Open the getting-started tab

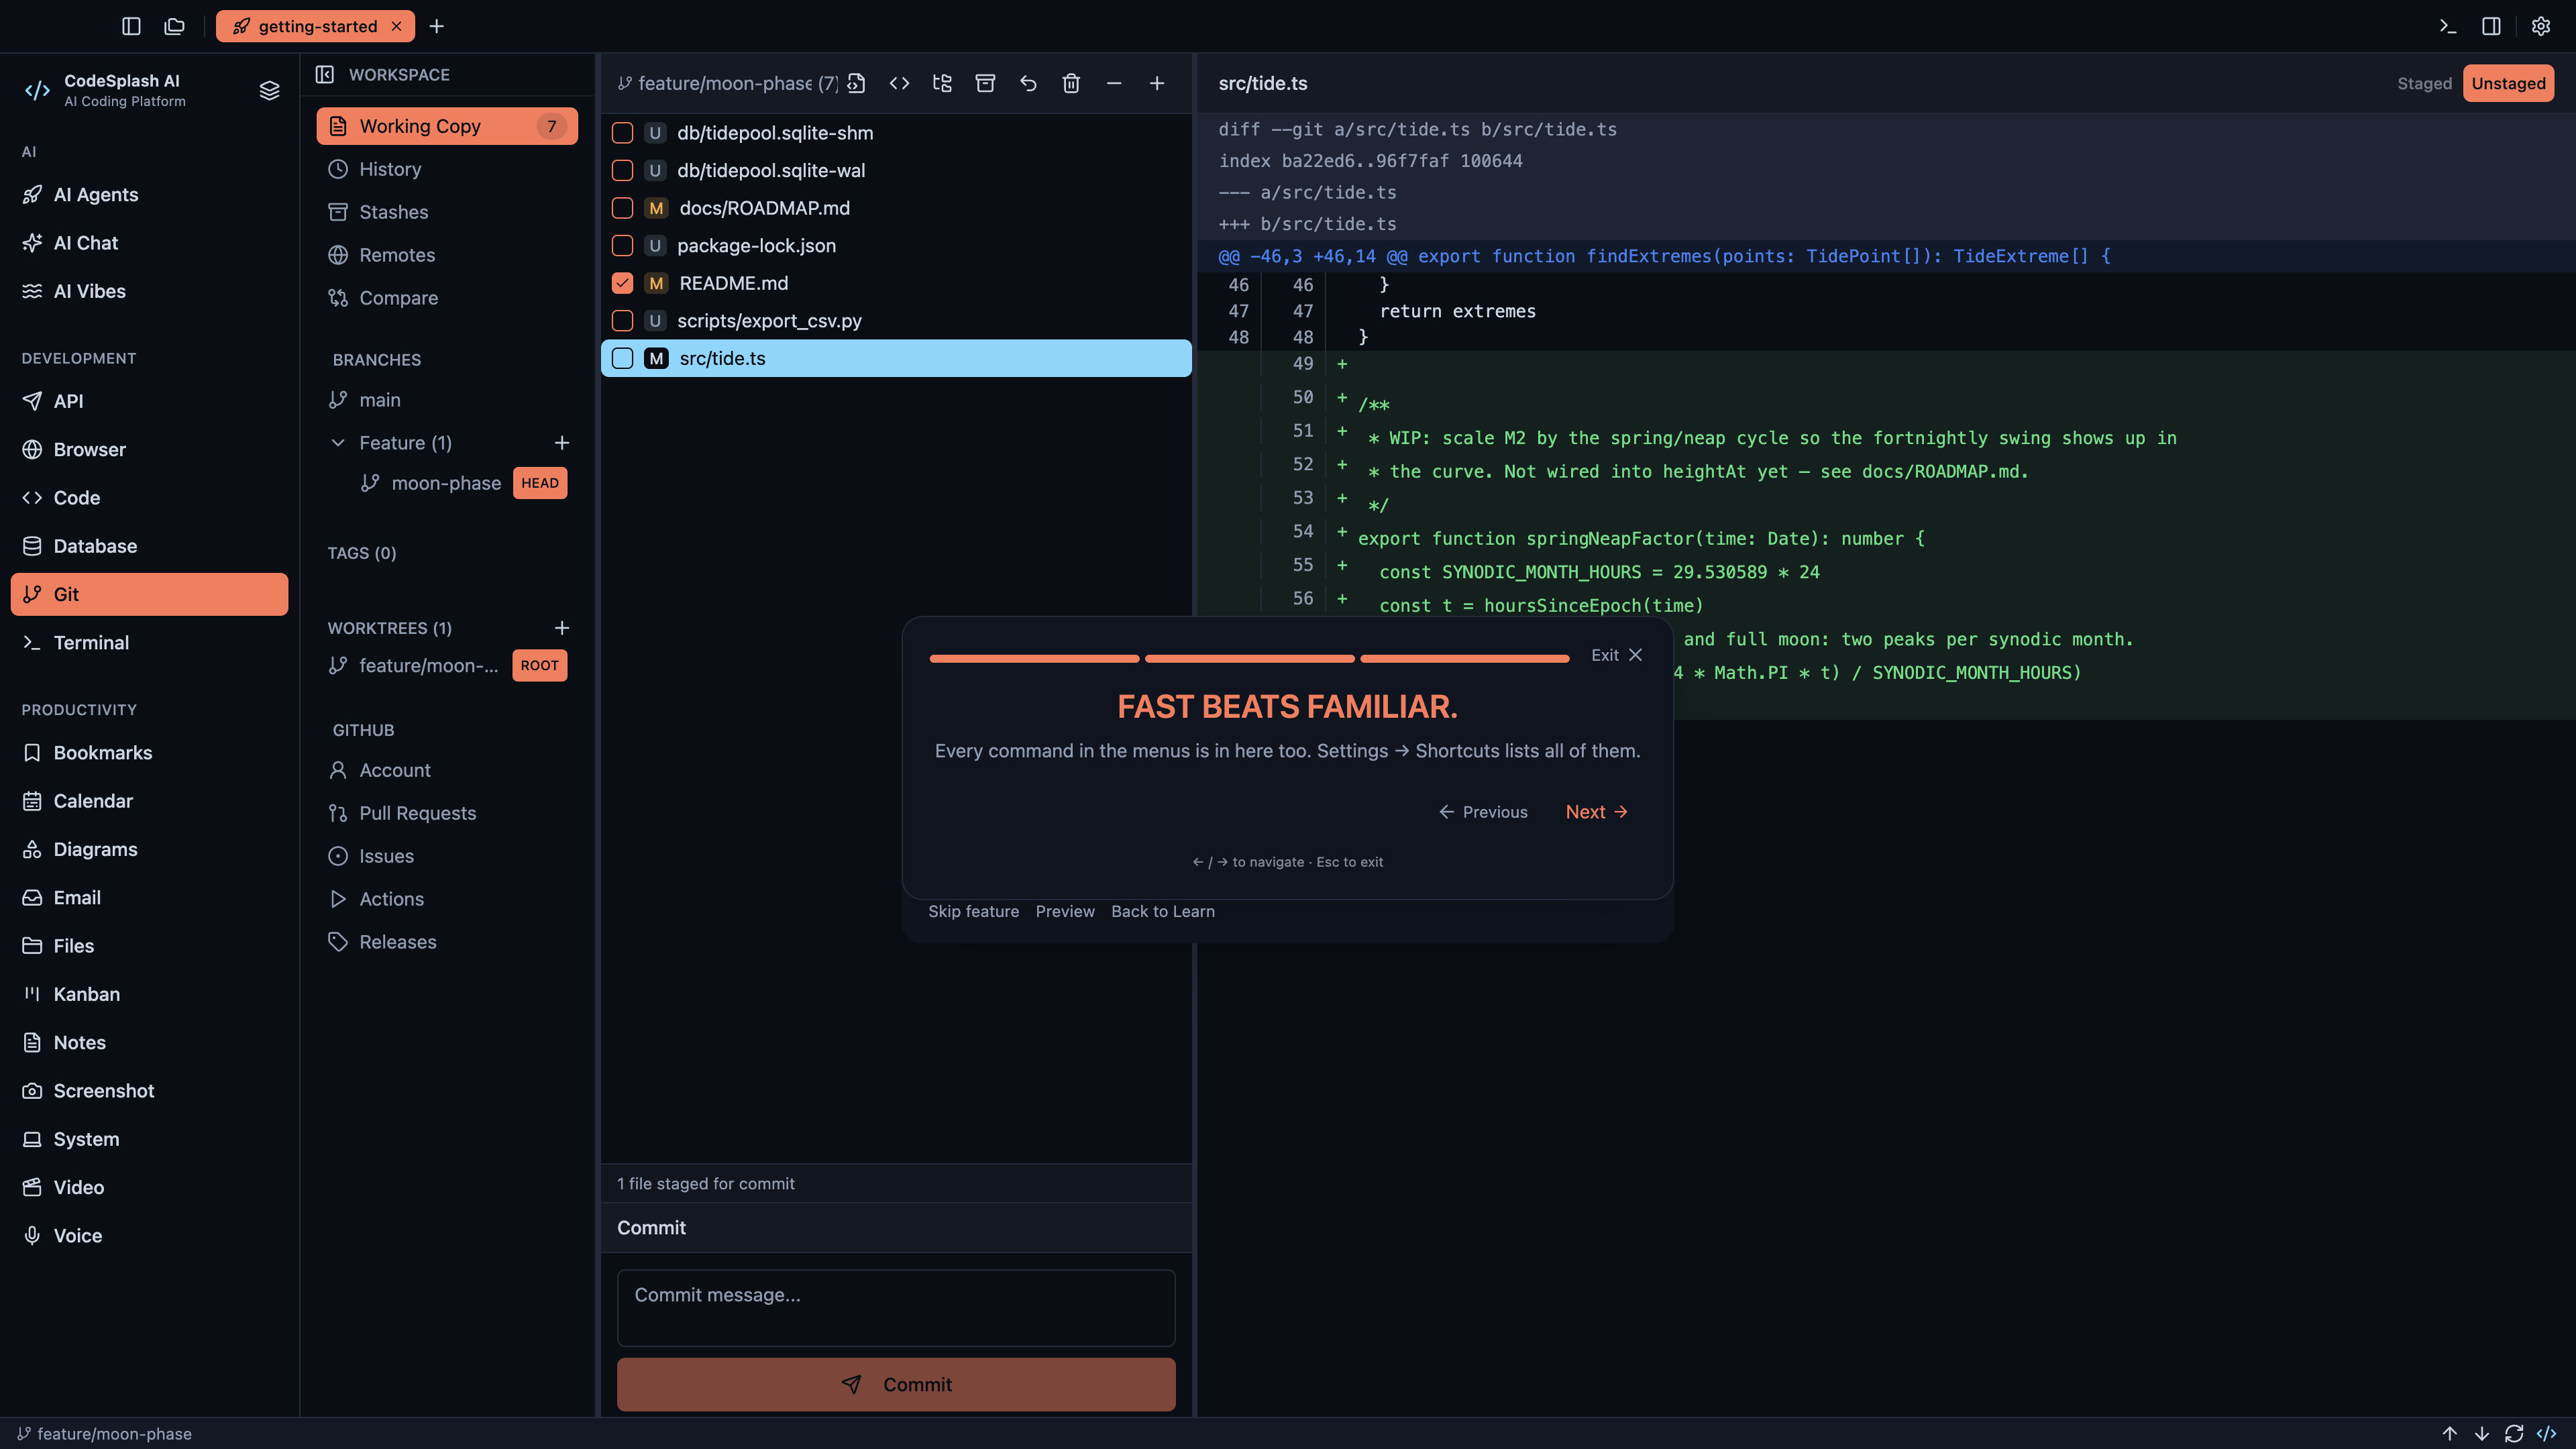tap(316, 26)
